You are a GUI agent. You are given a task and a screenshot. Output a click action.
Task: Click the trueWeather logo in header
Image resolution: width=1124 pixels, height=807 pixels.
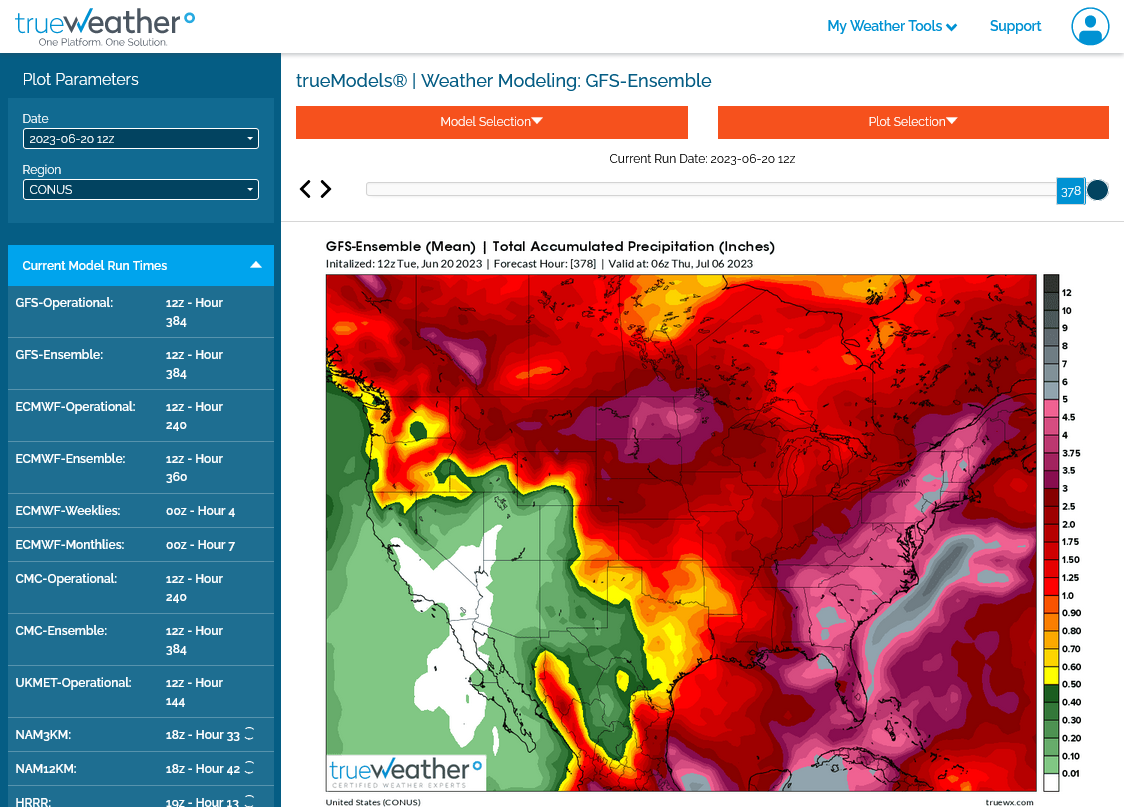105,27
